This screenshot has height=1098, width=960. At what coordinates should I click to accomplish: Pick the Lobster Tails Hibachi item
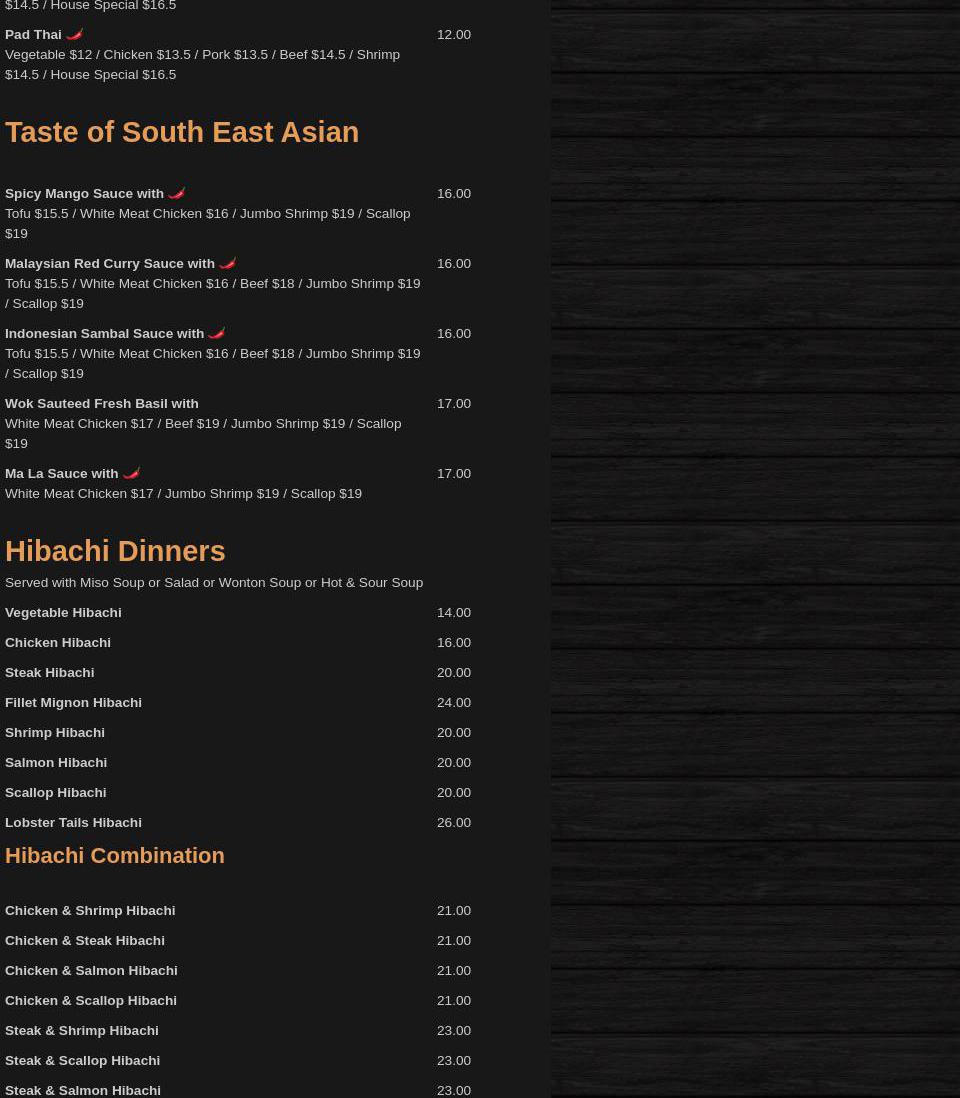point(73,823)
